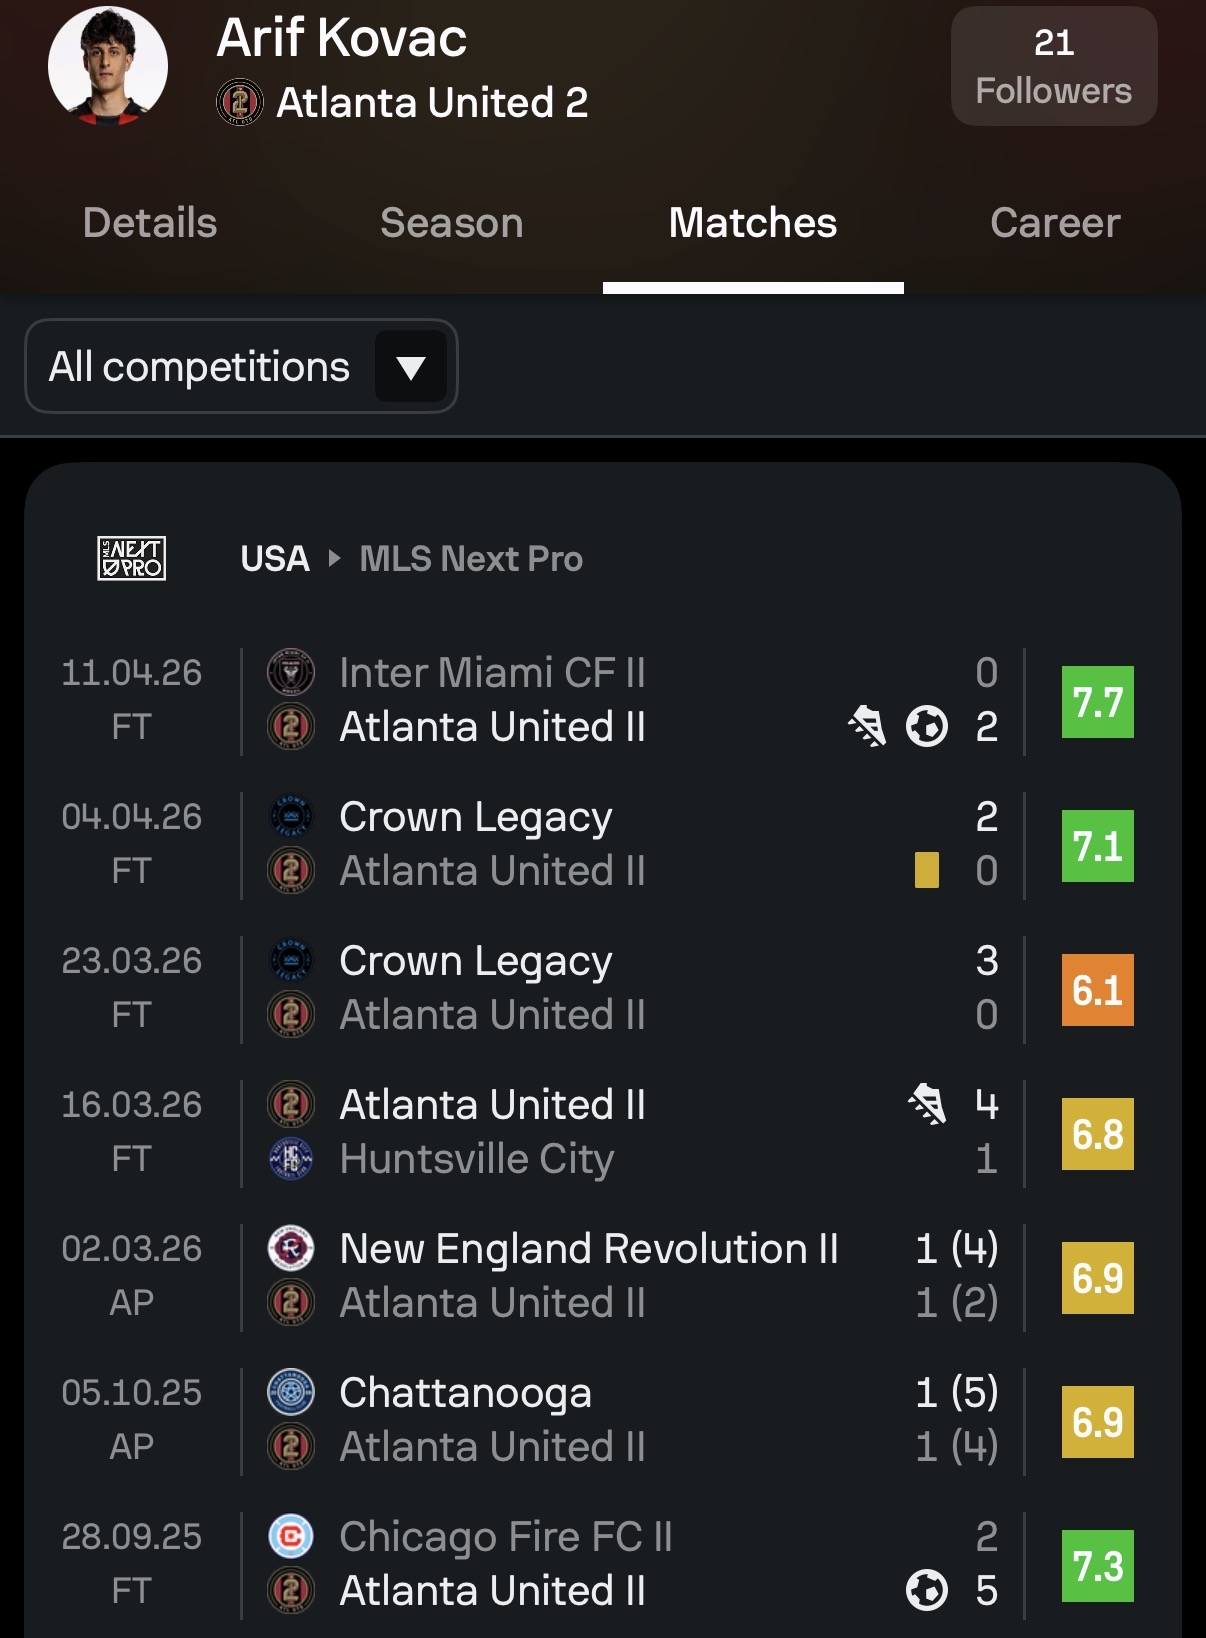The image size is (1206, 1638).
Task: Click the New England Revolution II crest
Action: [x=291, y=1248]
